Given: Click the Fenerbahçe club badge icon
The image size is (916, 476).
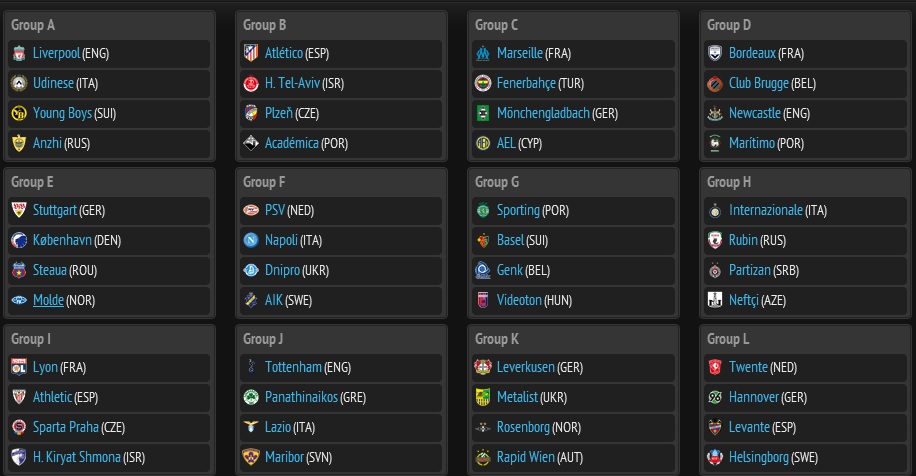Looking at the screenshot, I should pos(483,84).
